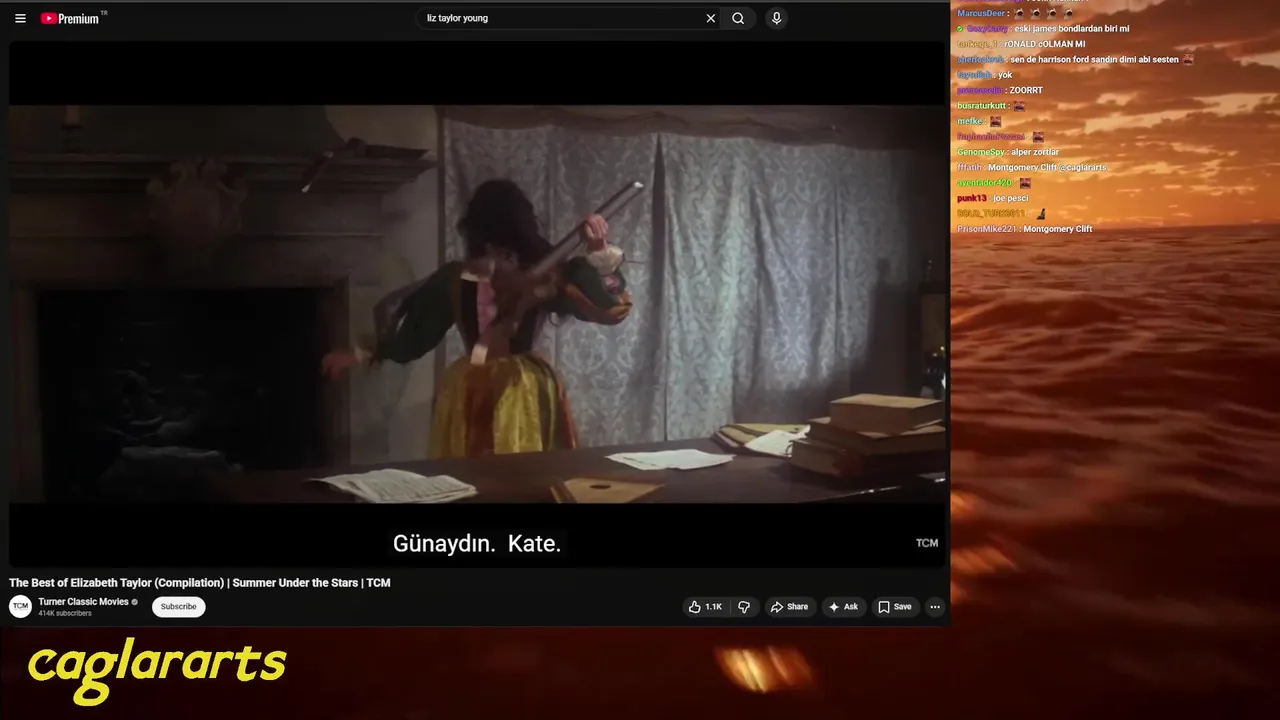Subscribe to Turner Classic Movies

[179, 607]
